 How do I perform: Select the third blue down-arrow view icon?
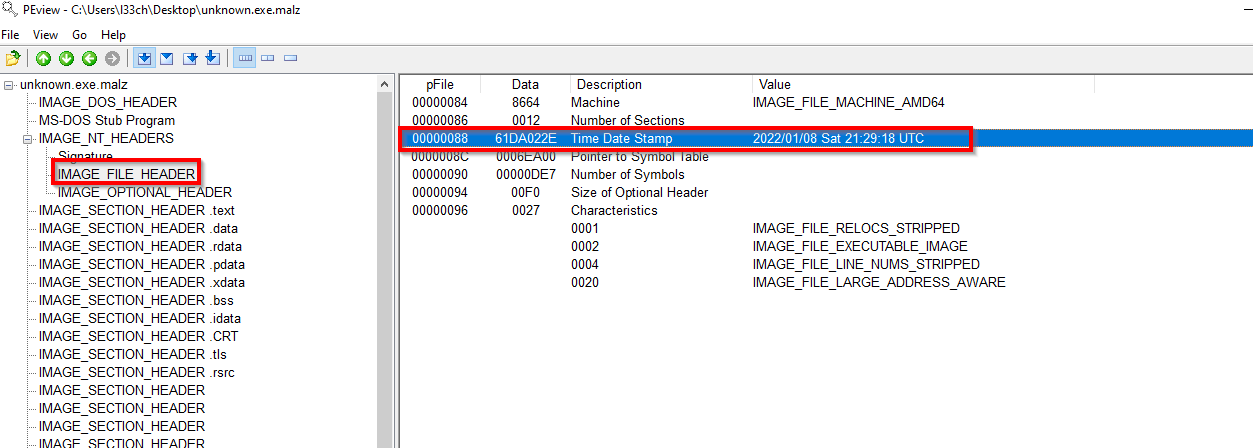[190, 58]
